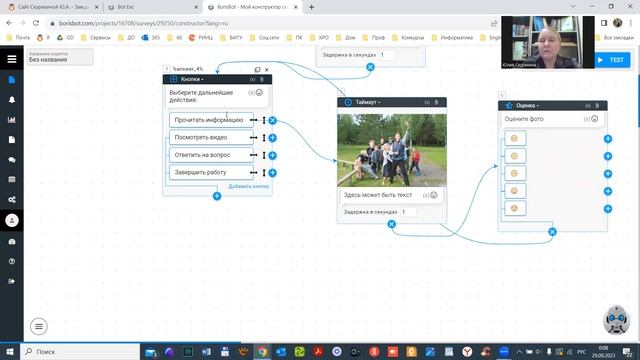The width and height of the screenshot is (640, 360).
Task: Insert a variable (x) in 'Выберите дальнейшие действия' text
Action: point(251,93)
